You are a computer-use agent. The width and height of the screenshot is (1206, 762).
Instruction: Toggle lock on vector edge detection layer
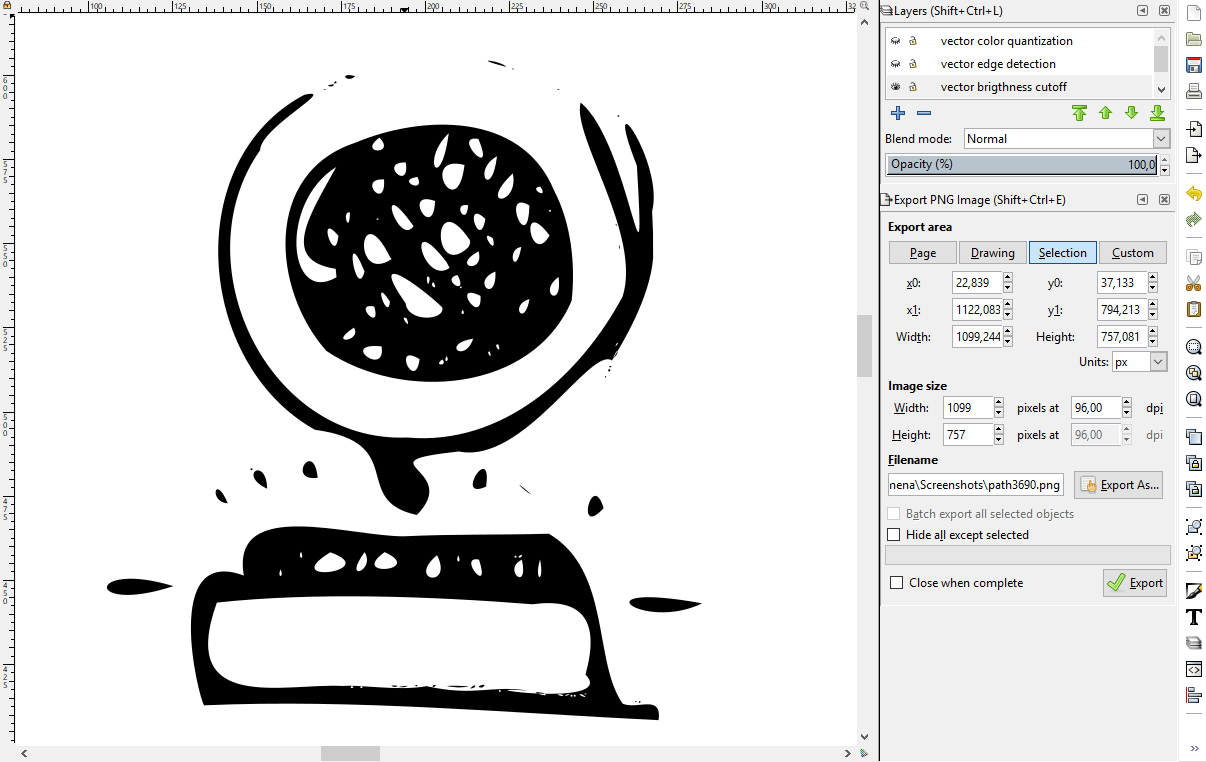tap(913, 64)
